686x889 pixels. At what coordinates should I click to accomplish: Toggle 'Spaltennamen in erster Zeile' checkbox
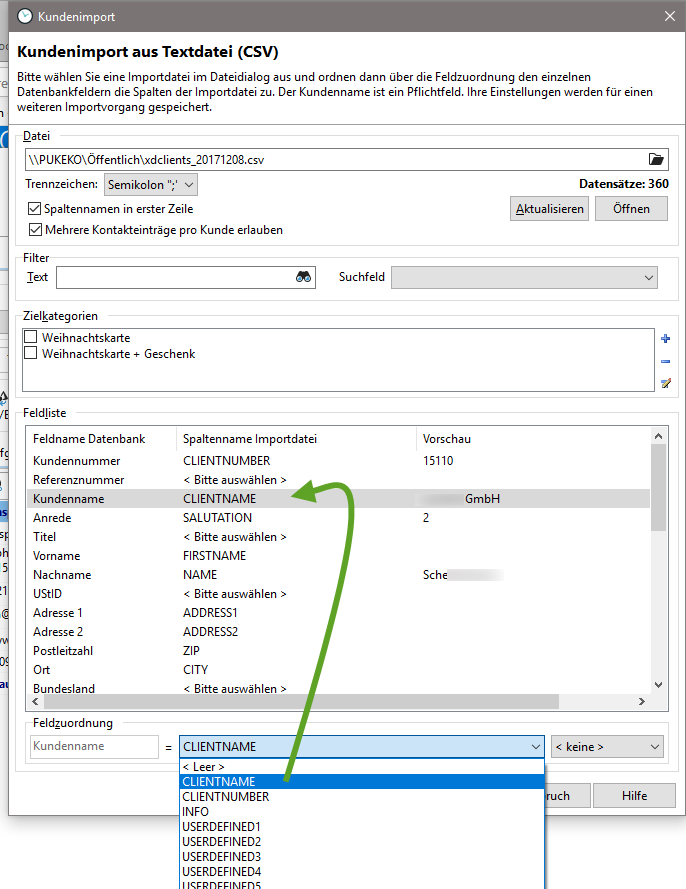click(x=36, y=209)
